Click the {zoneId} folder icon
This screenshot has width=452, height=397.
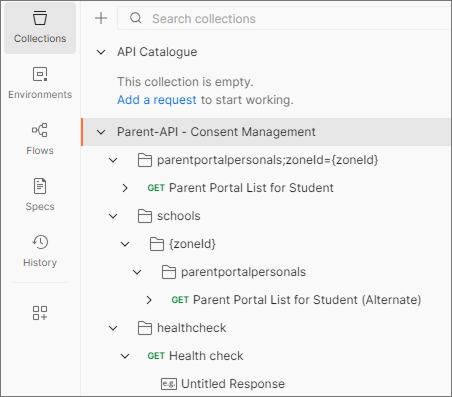pyautogui.click(x=157, y=244)
